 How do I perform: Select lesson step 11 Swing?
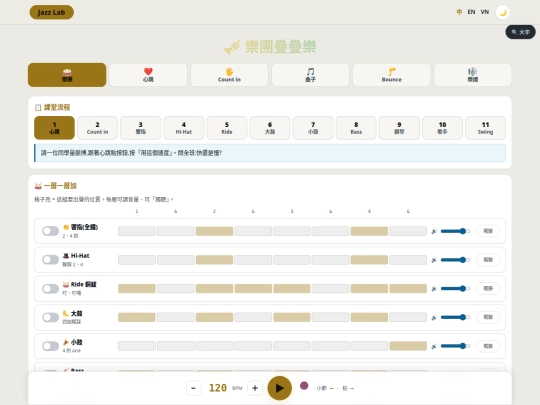pyautogui.click(x=485, y=128)
